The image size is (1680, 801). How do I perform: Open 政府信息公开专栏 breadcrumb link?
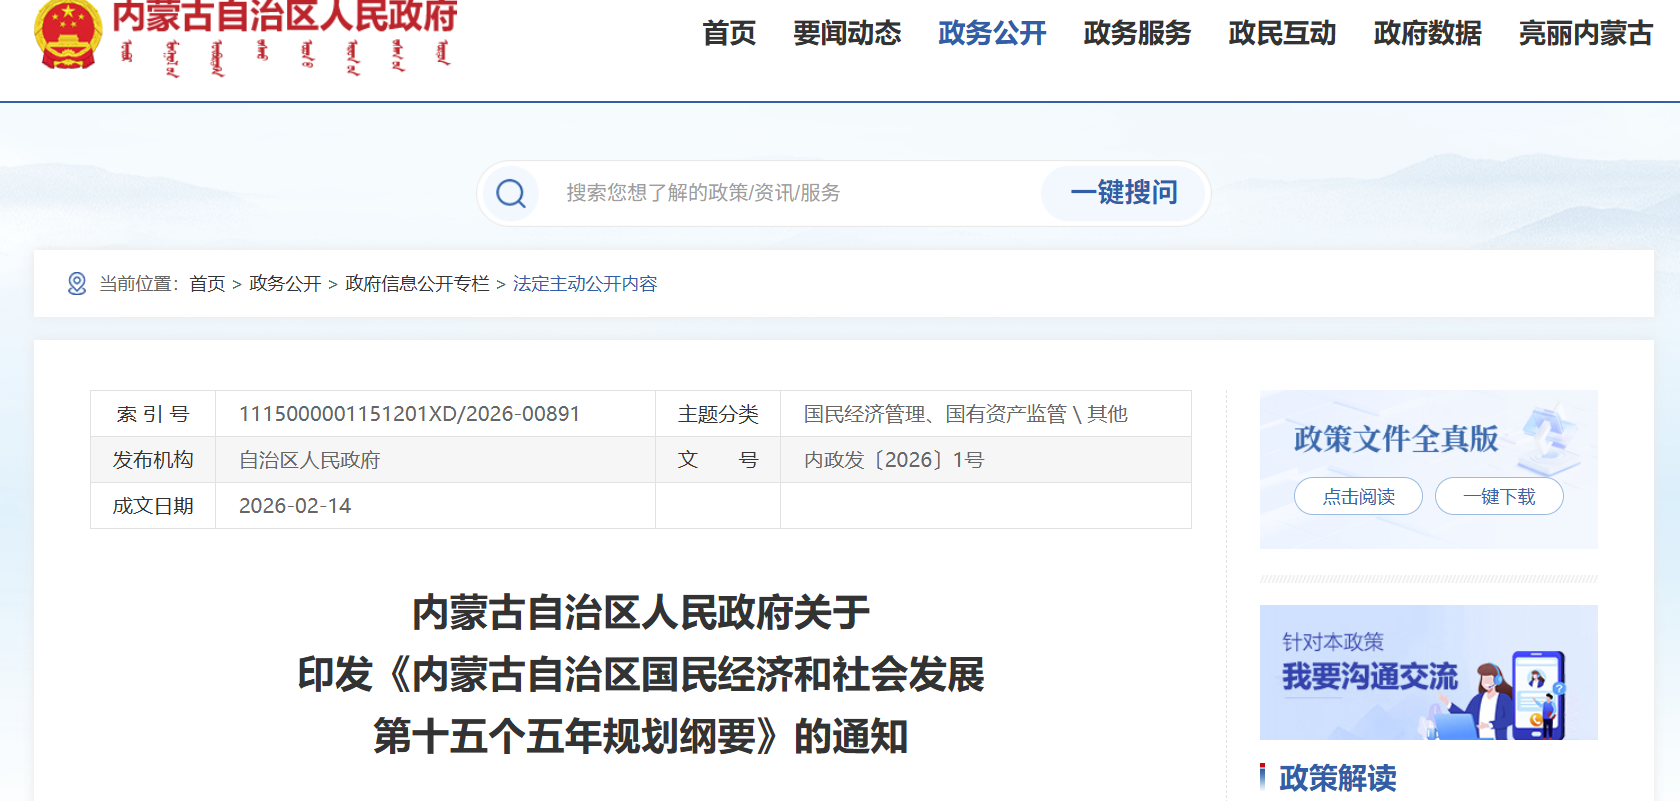tap(417, 284)
